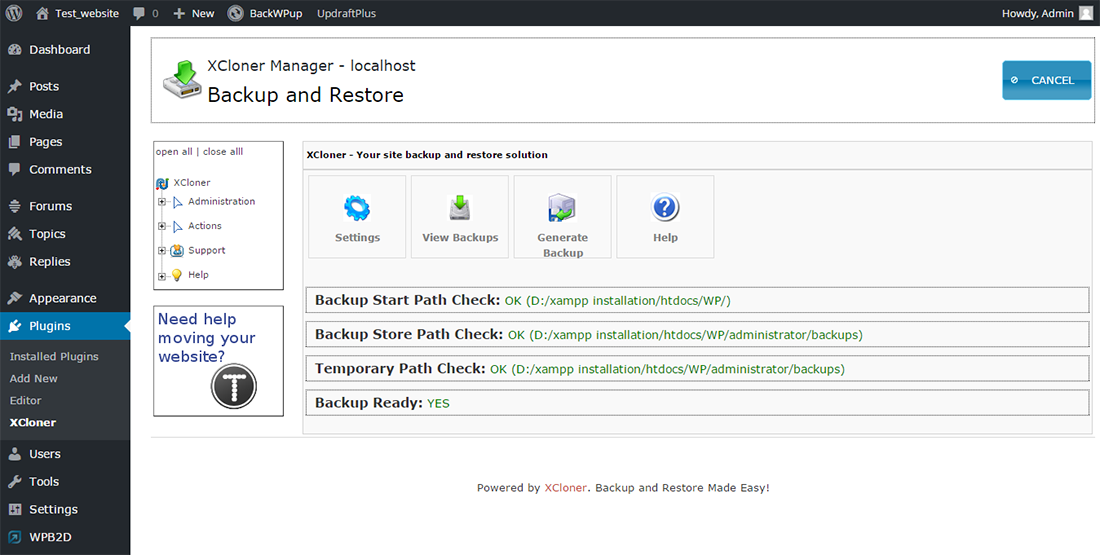This screenshot has height=555, width=1100.
Task: Expand the Administration tree node
Action: (162, 202)
